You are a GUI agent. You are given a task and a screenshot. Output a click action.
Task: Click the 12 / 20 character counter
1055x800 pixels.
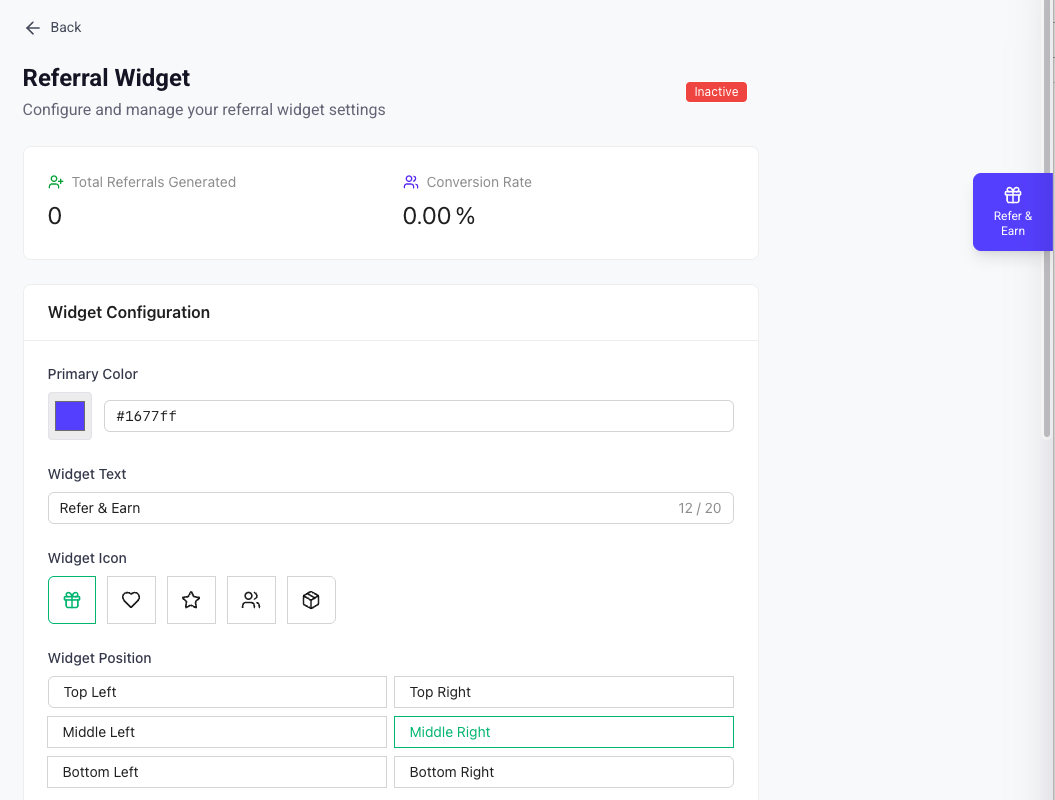pos(699,508)
